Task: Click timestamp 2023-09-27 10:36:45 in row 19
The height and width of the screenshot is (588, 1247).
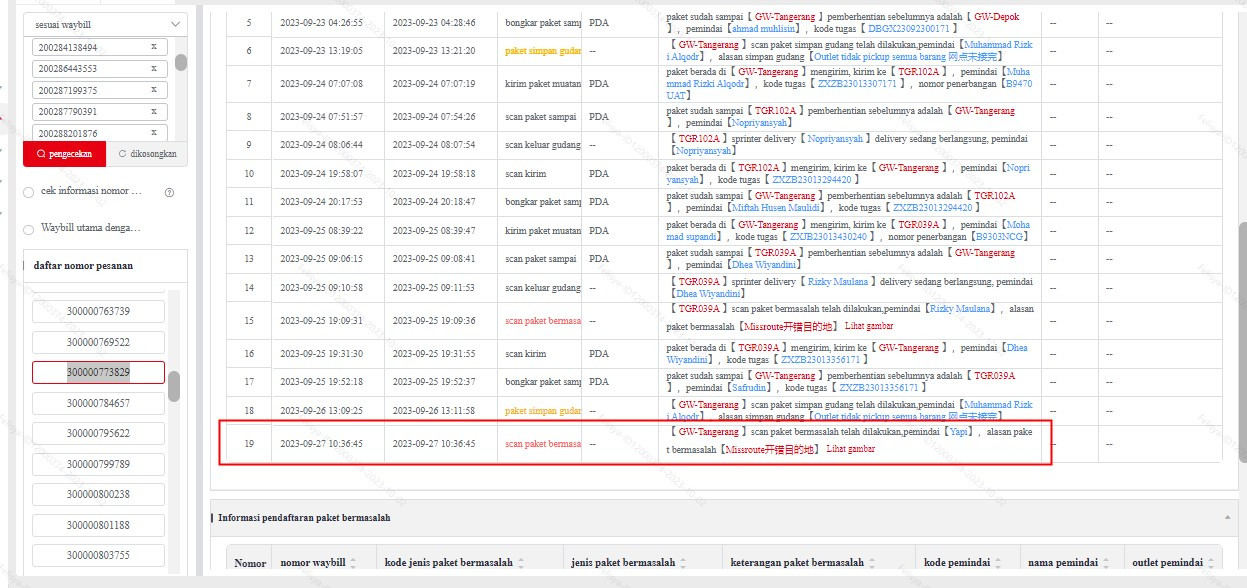Action: click(x=321, y=443)
